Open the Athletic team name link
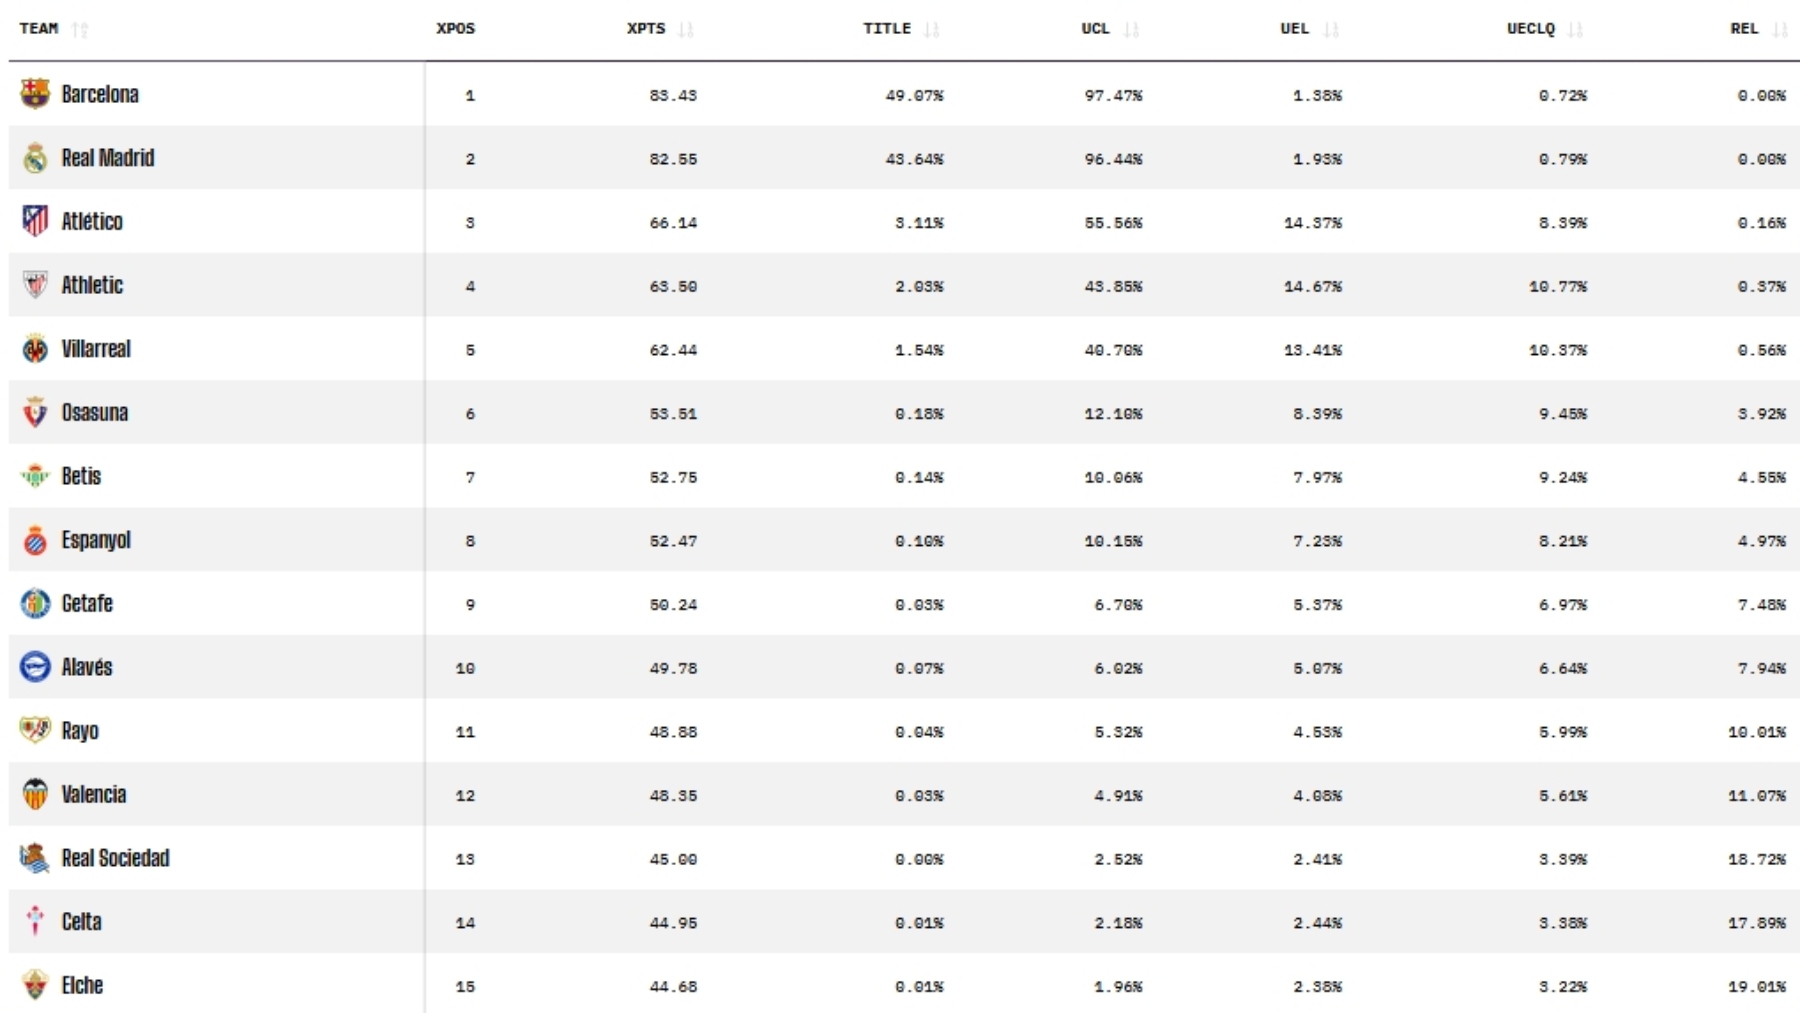This screenshot has height=1013, width=1800. tap(92, 285)
